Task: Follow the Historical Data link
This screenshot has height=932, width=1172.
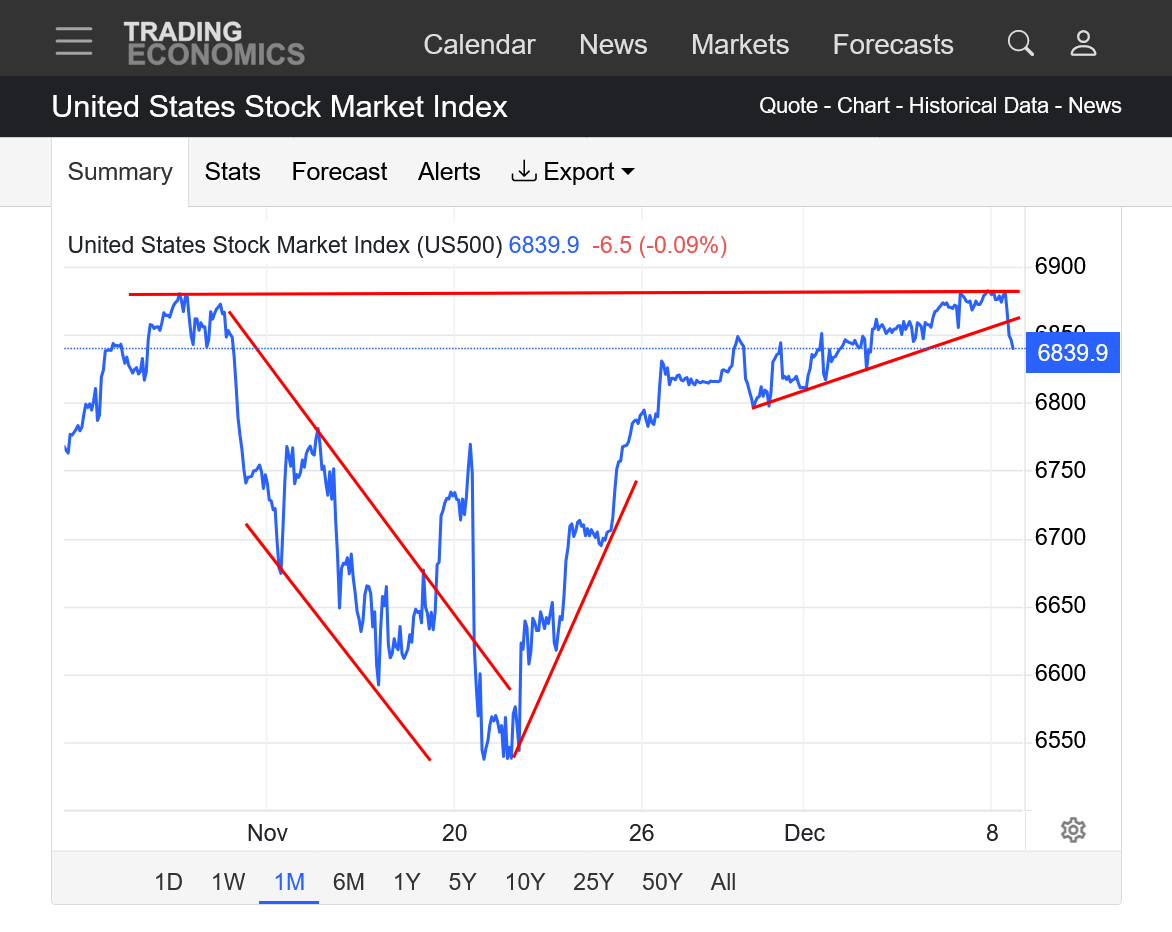Action: pos(978,106)
